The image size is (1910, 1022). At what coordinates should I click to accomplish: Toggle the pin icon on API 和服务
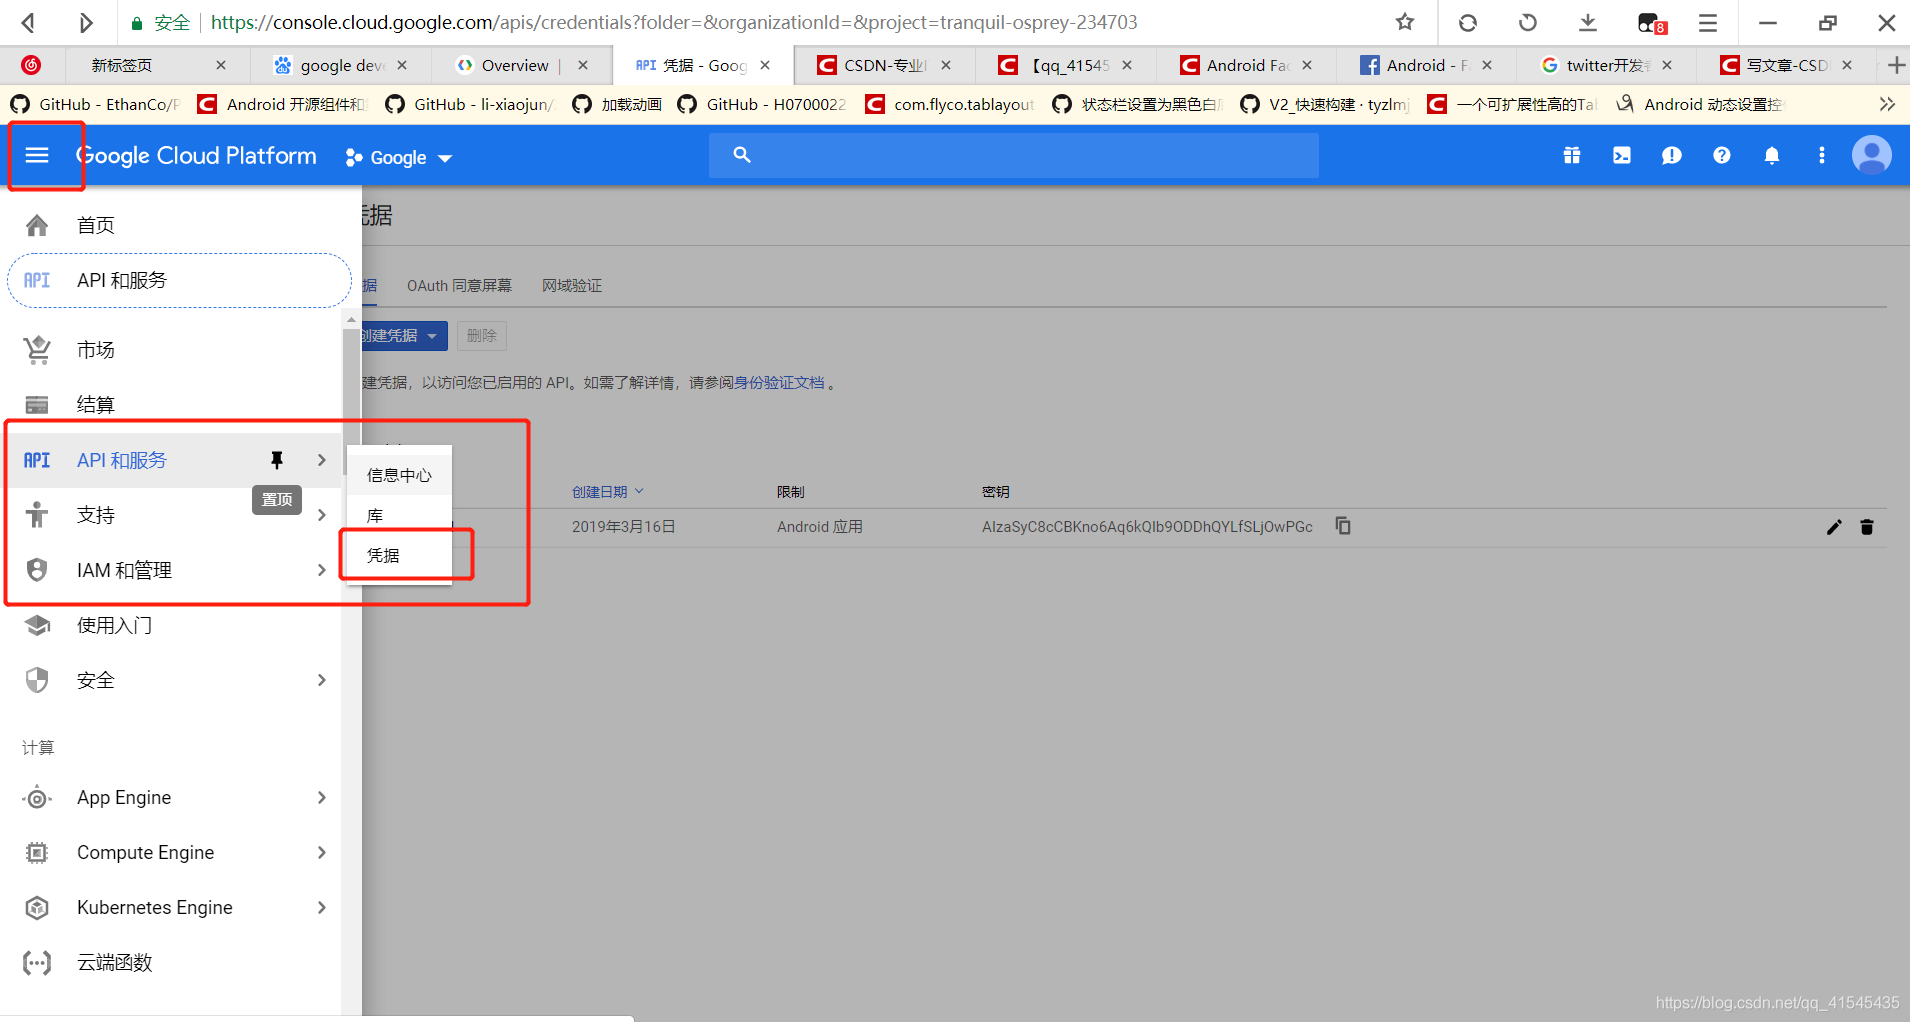tap(277, 460)
